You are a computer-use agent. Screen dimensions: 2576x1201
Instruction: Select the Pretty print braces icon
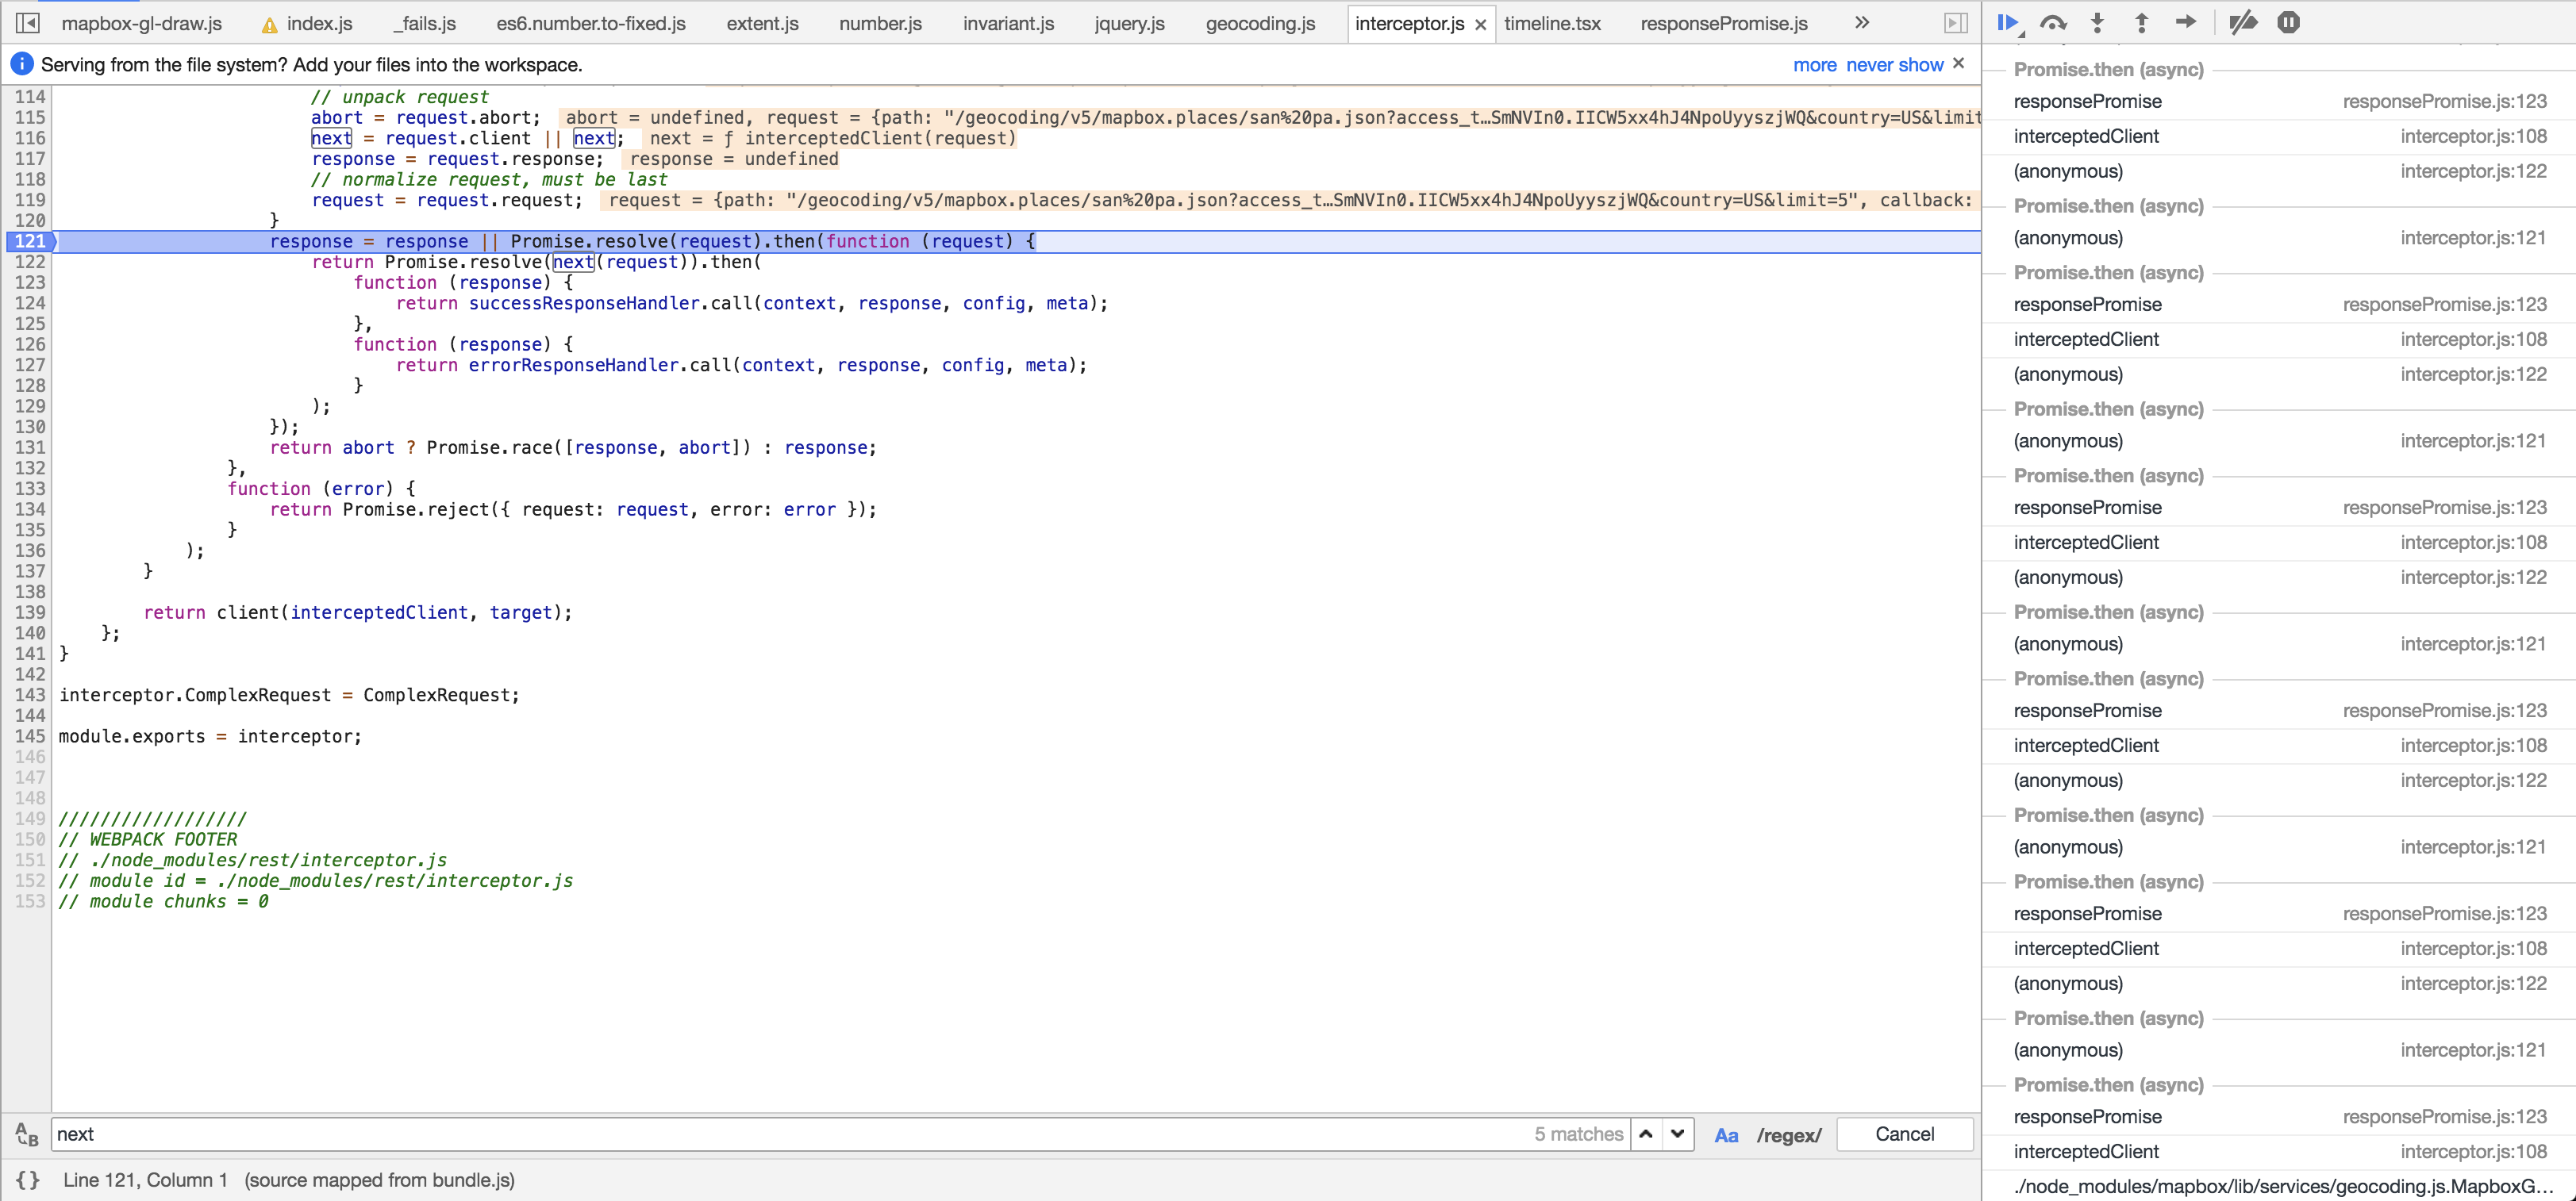coord(27,1180)
